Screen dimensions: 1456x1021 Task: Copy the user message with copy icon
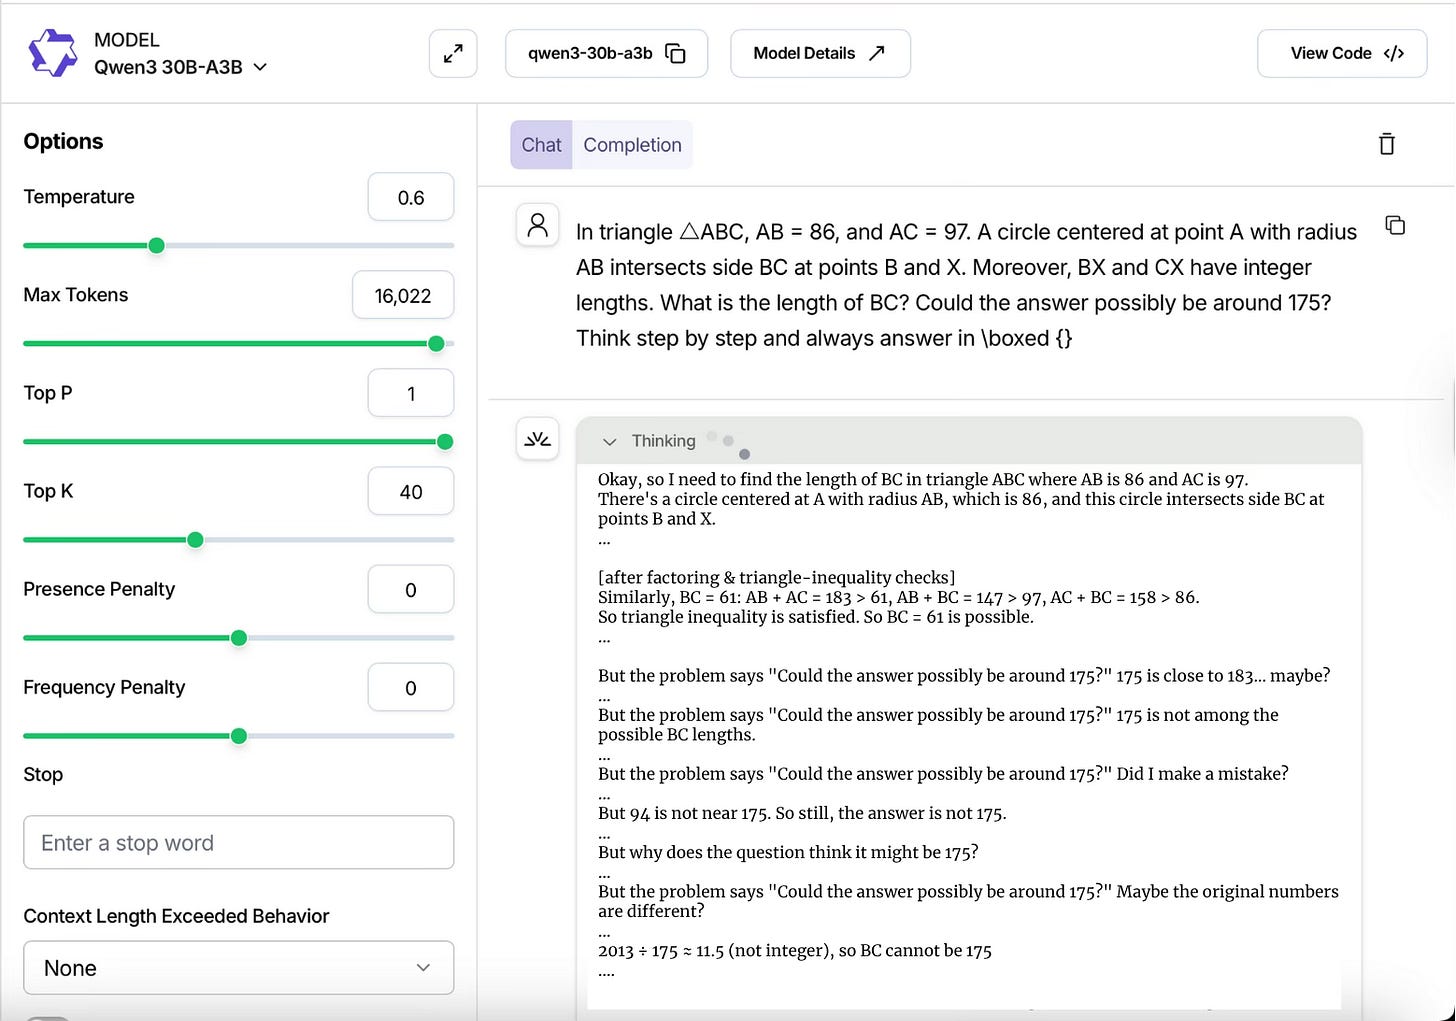(1395, 225)
